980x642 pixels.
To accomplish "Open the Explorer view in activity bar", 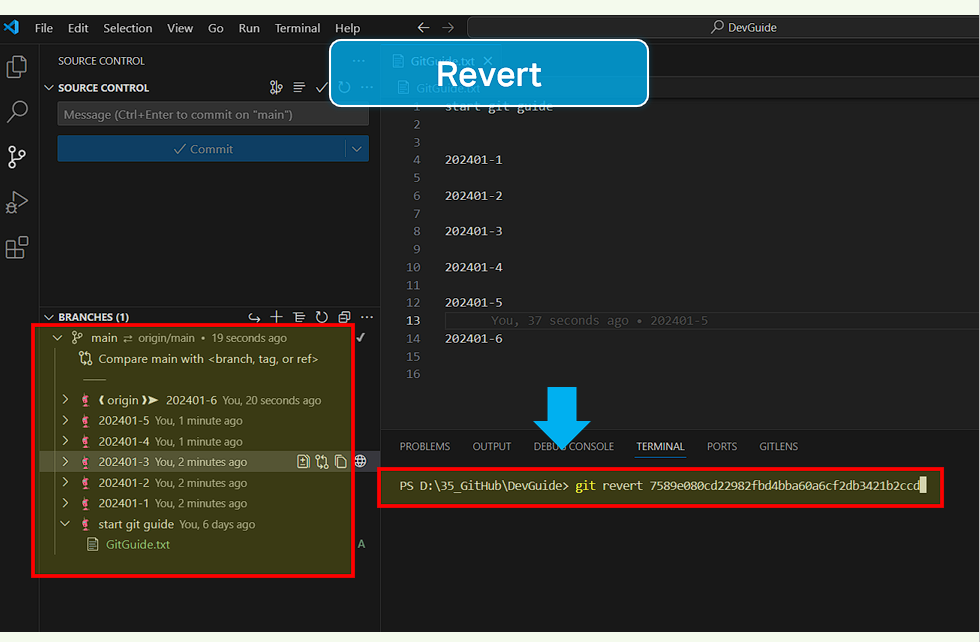I will coord(17,67).
